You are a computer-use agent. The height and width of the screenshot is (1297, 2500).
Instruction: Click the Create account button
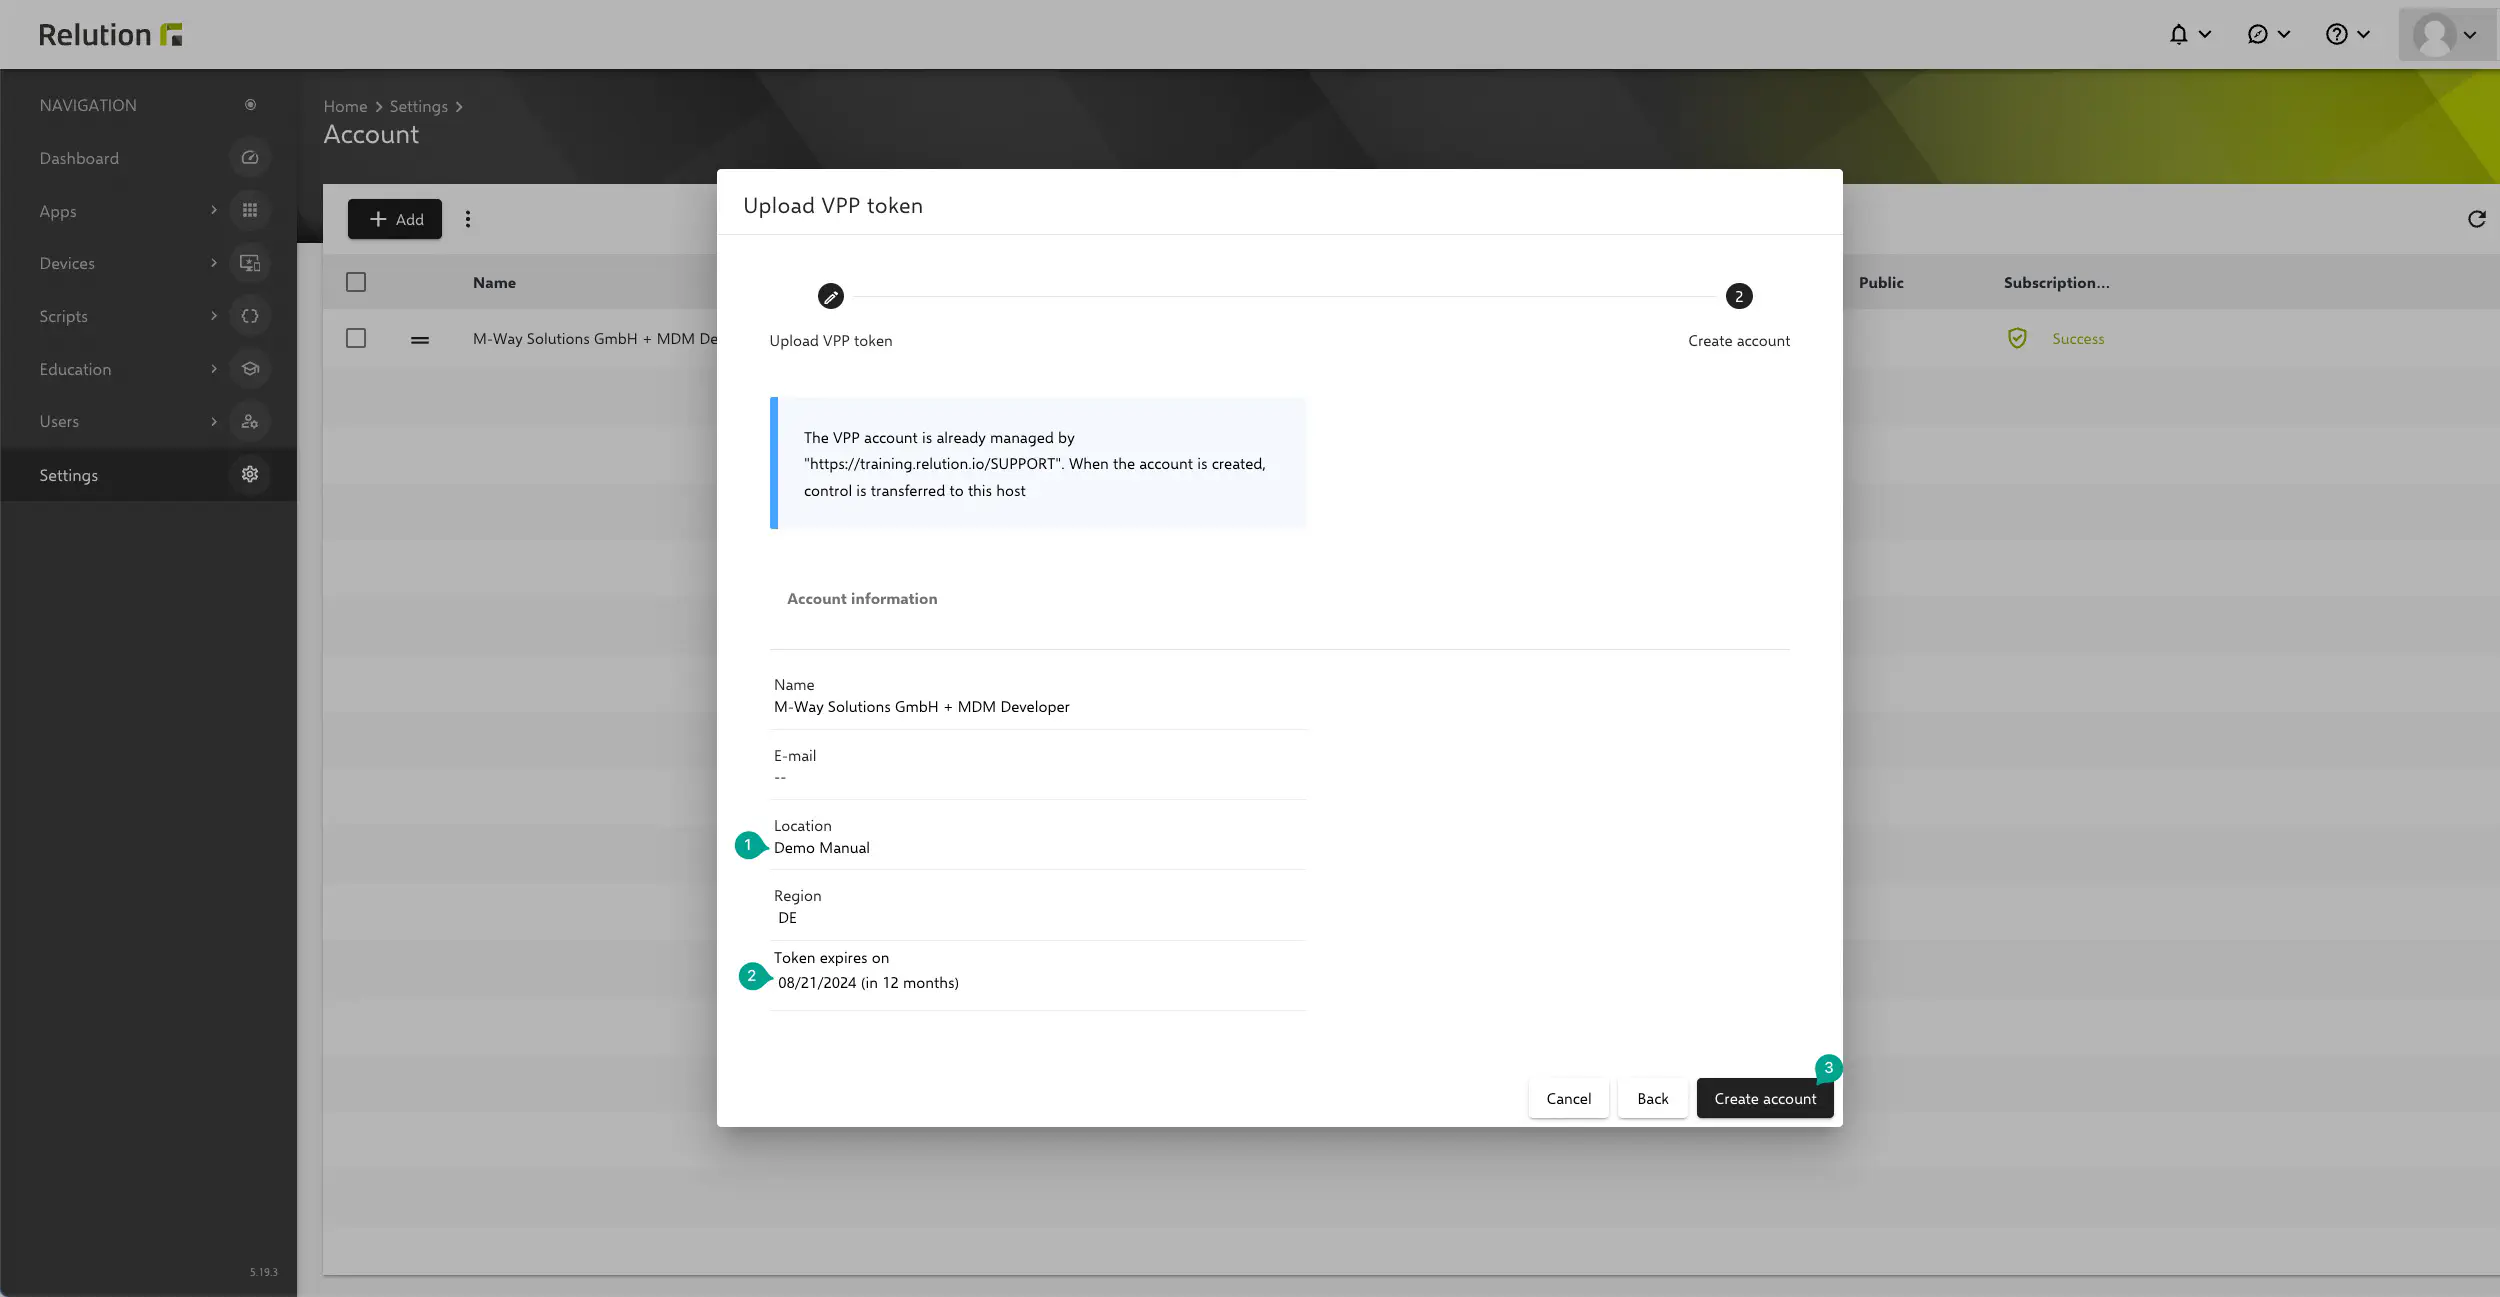tap(1764, 1099)
